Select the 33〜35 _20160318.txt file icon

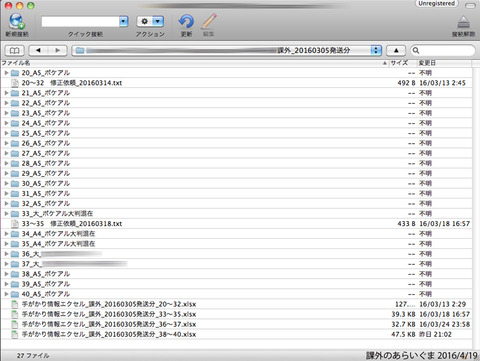(x=15, y=224)
